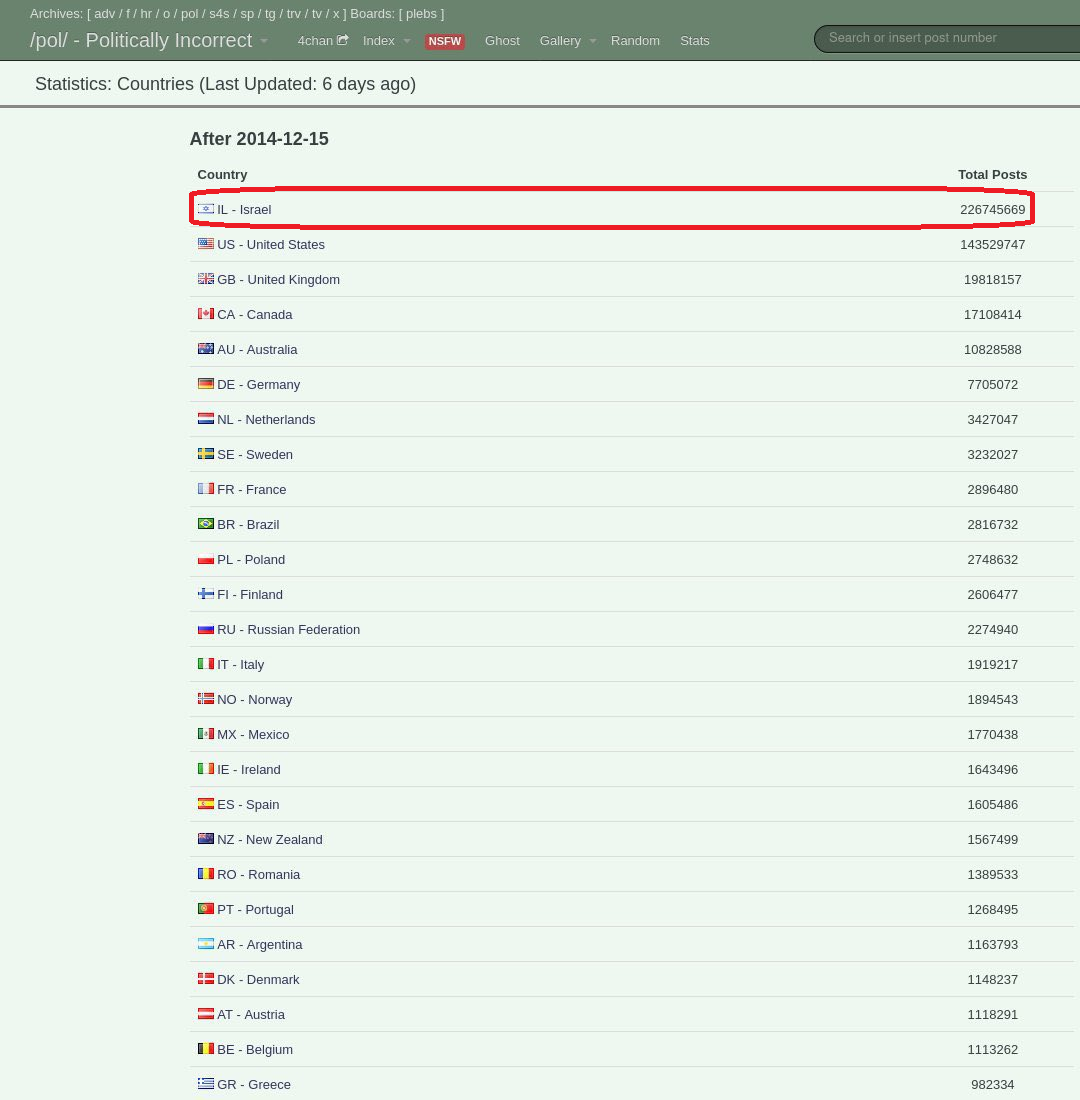Click the Russian Federation flag icon
1080x1100 pixels.
coord(206,629)
